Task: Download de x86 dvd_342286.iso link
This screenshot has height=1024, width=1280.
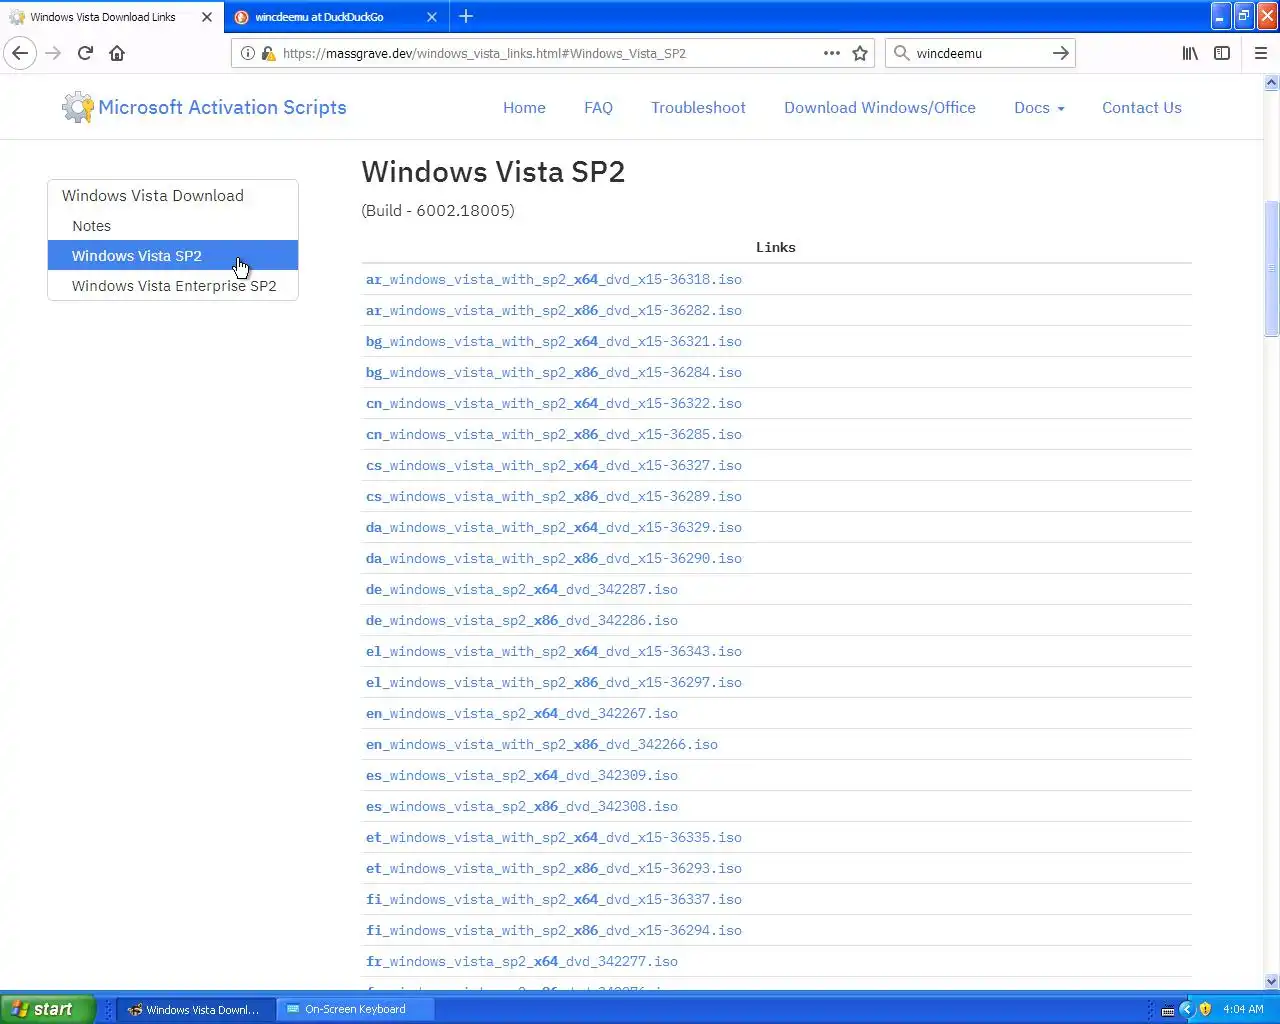Action: [522, 620]
